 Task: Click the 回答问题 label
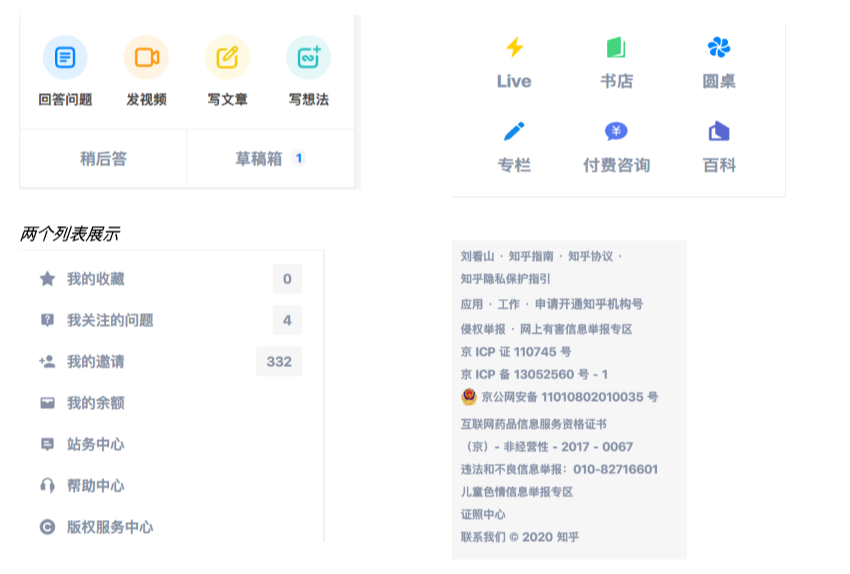(x=65, y=100)
